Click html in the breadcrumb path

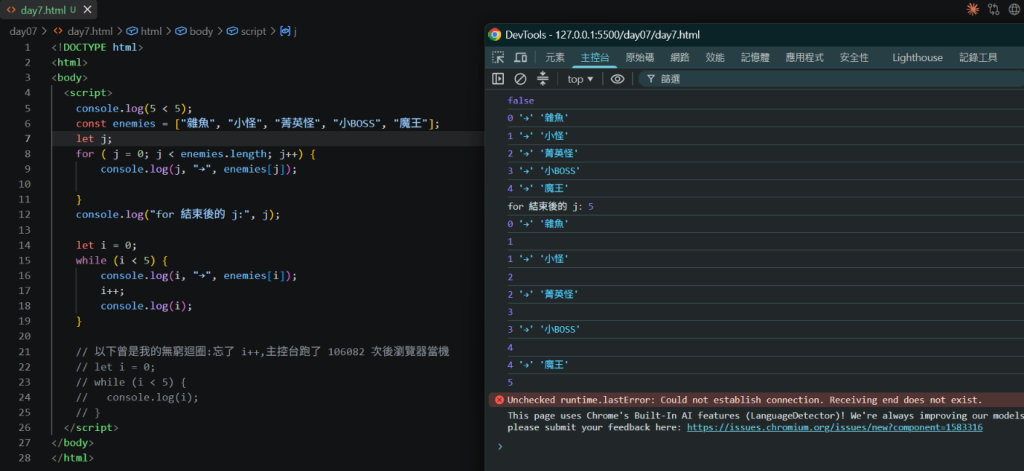pos(151,31)
